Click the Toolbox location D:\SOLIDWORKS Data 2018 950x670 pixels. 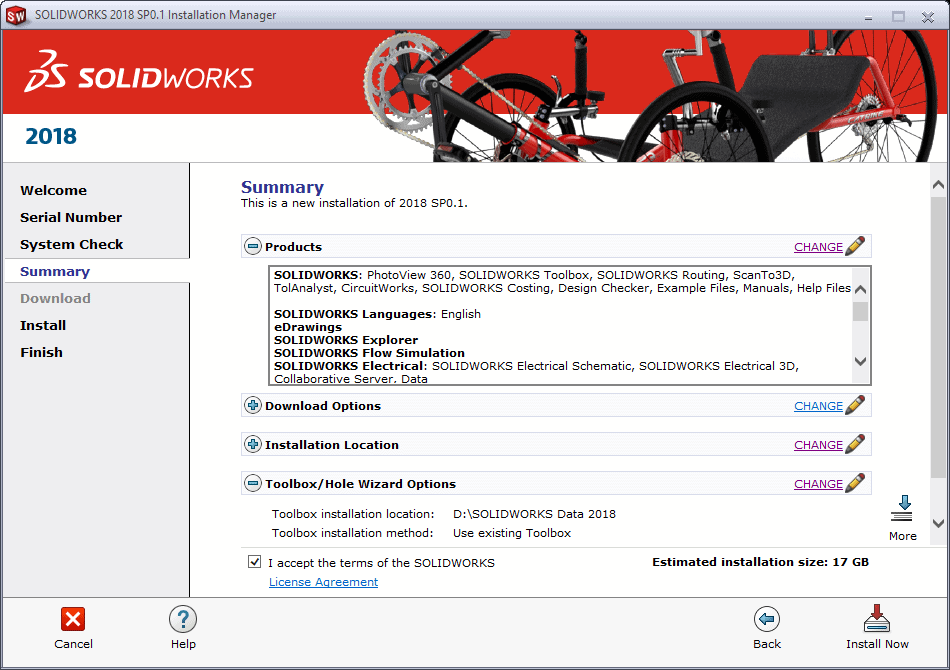[534, 514]
